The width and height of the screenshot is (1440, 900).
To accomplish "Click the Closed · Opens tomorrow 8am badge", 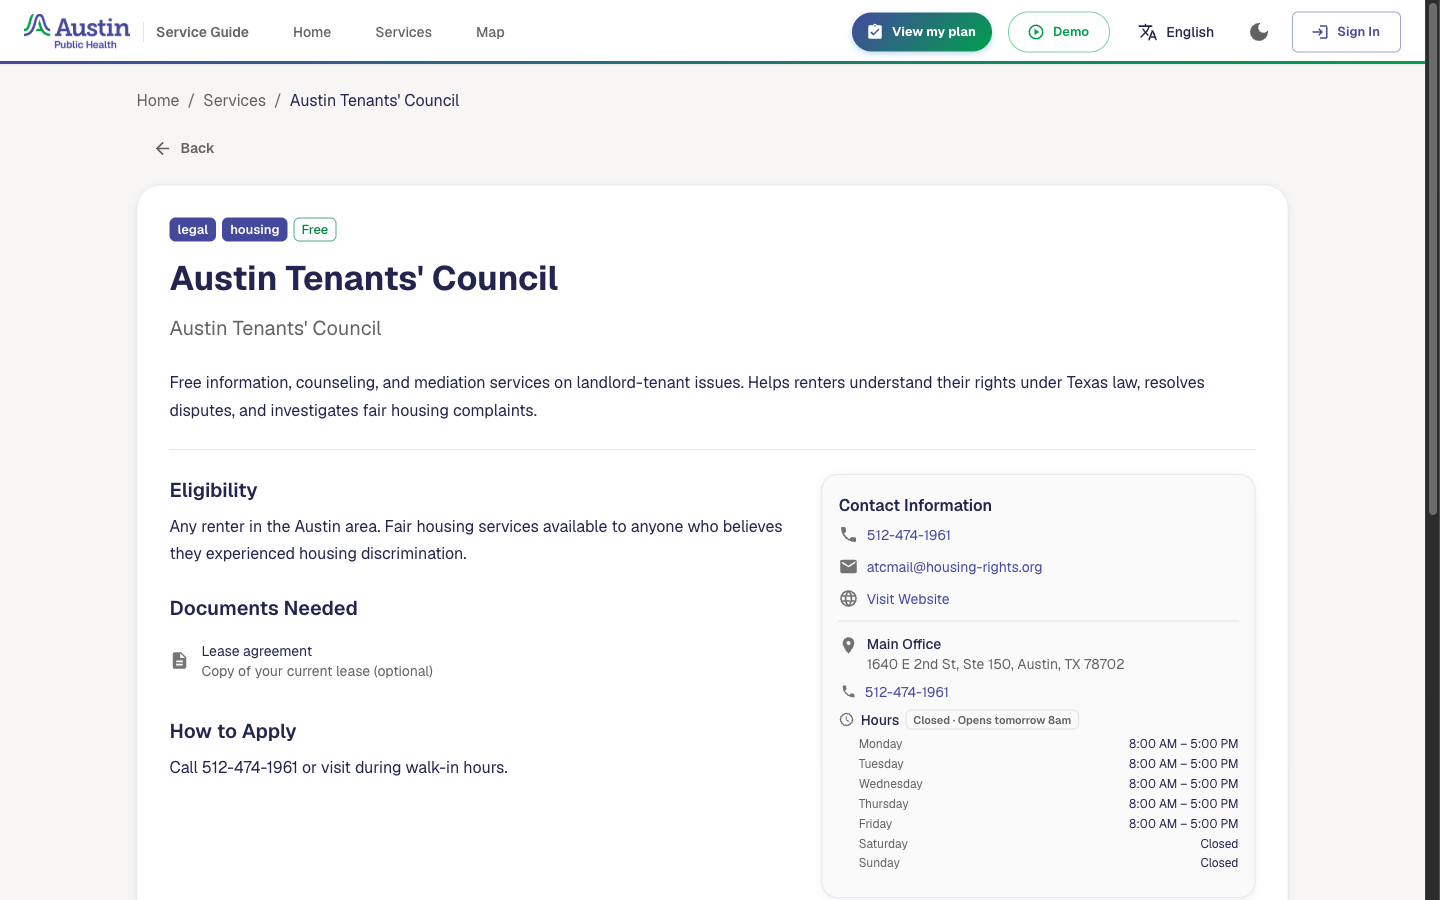I will click(992, 720).
